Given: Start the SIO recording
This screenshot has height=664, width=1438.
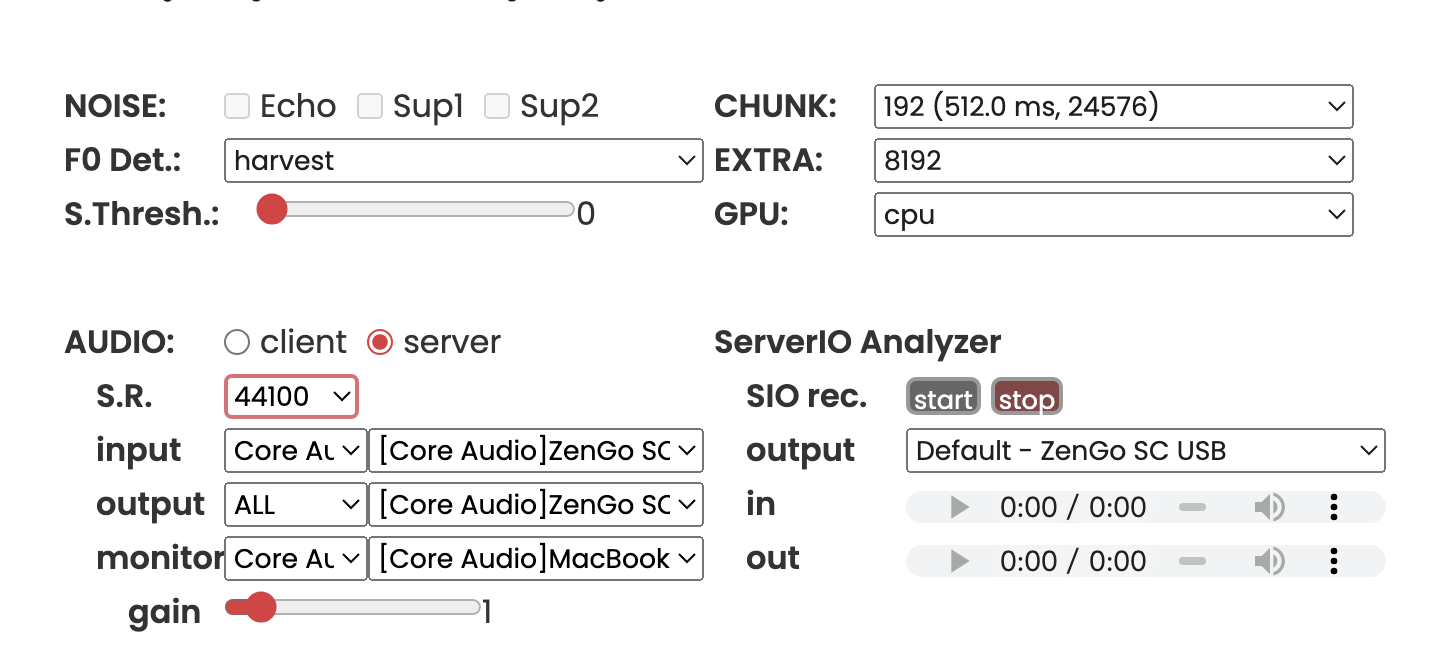Looking at the screenshot, I should pyautogui.click(x=942, y=396).
